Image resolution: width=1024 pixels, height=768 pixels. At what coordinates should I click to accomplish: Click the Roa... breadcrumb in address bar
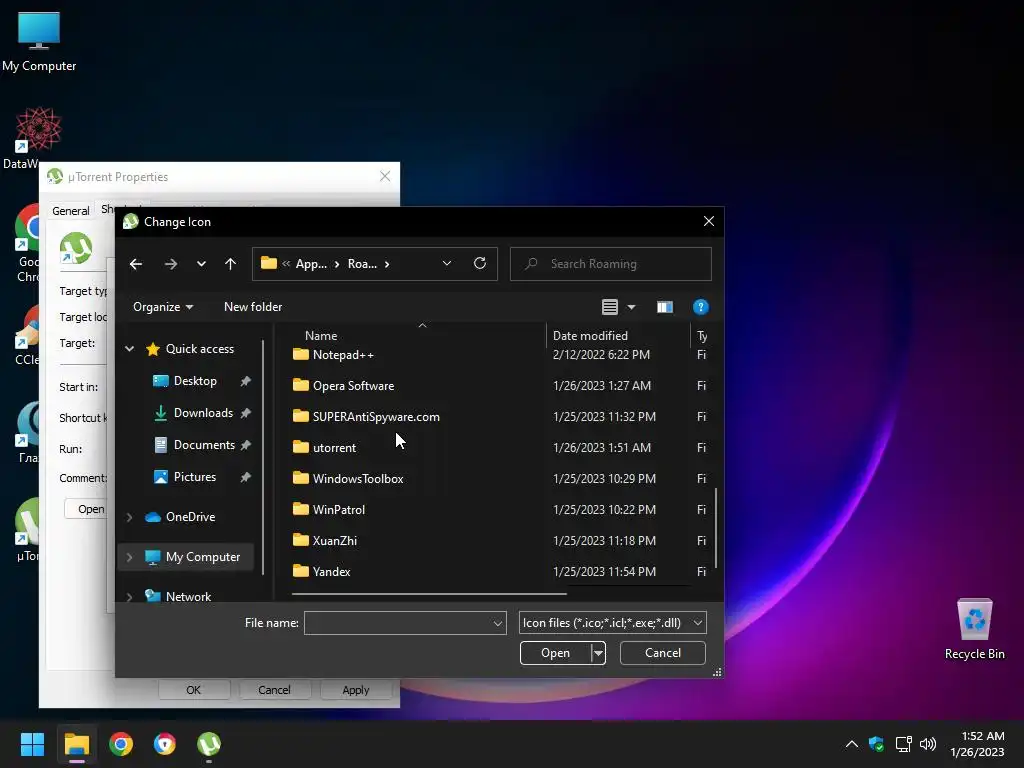pos(362,264)
